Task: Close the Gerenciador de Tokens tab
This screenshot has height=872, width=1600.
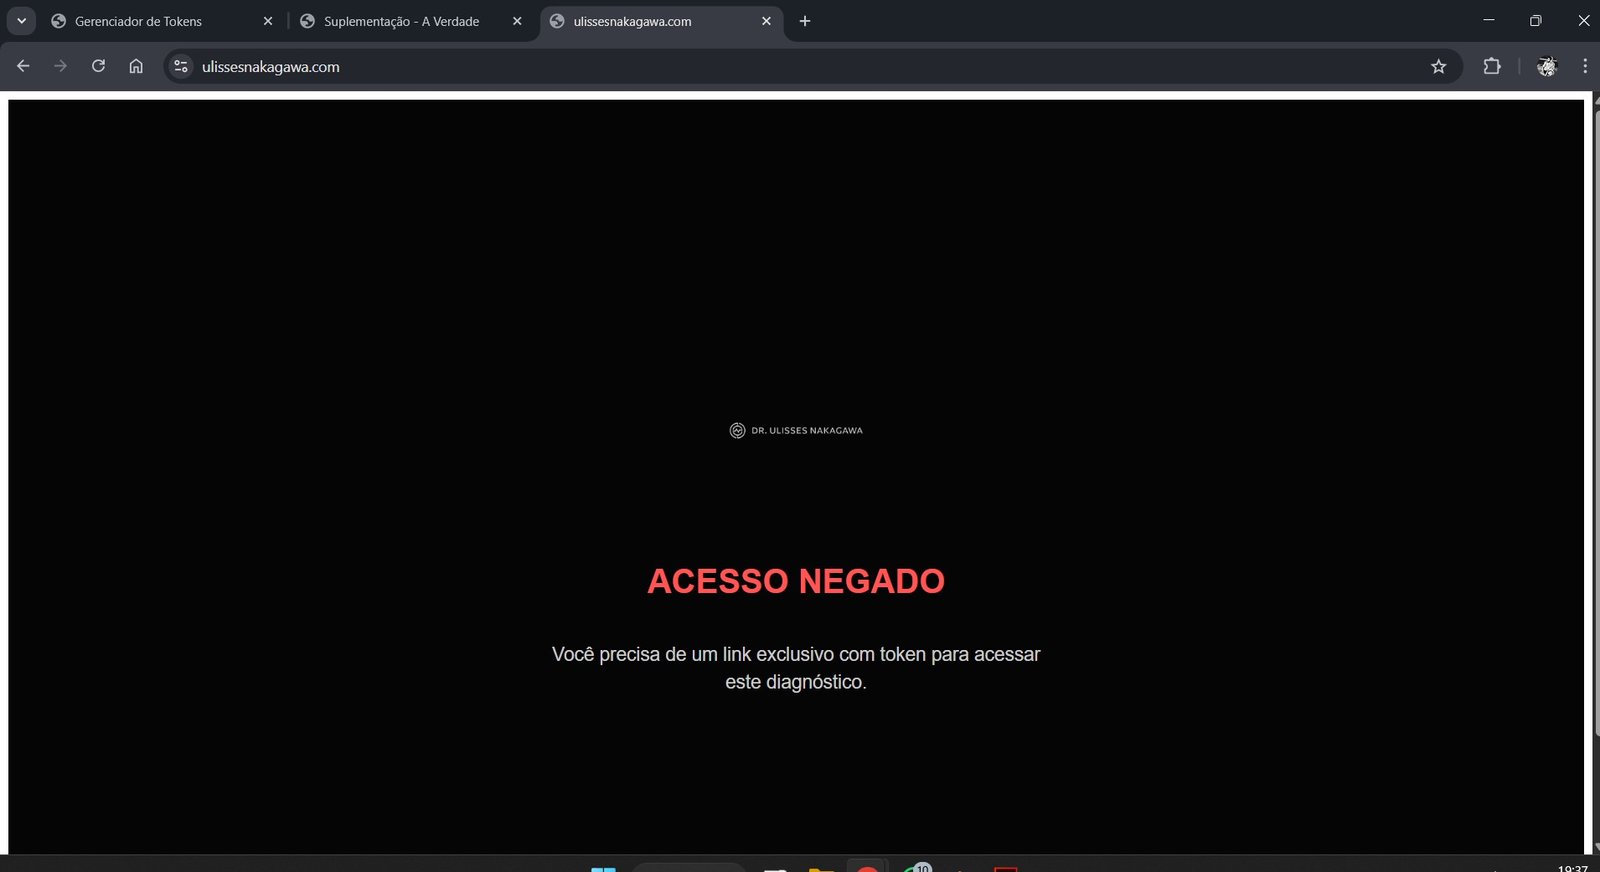Action: click(x=268, y=21)
